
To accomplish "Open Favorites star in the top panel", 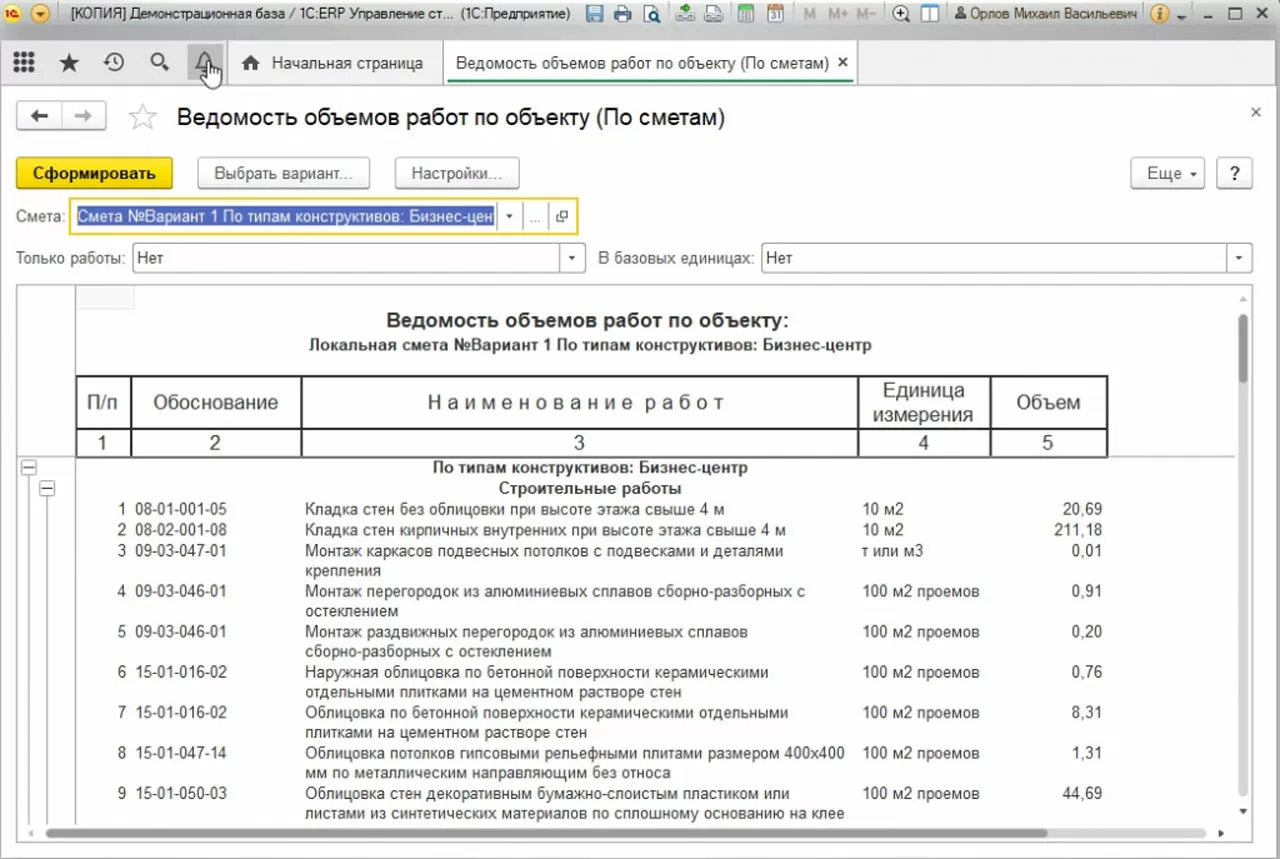I will pyautogui.click(x=69, y=63).
